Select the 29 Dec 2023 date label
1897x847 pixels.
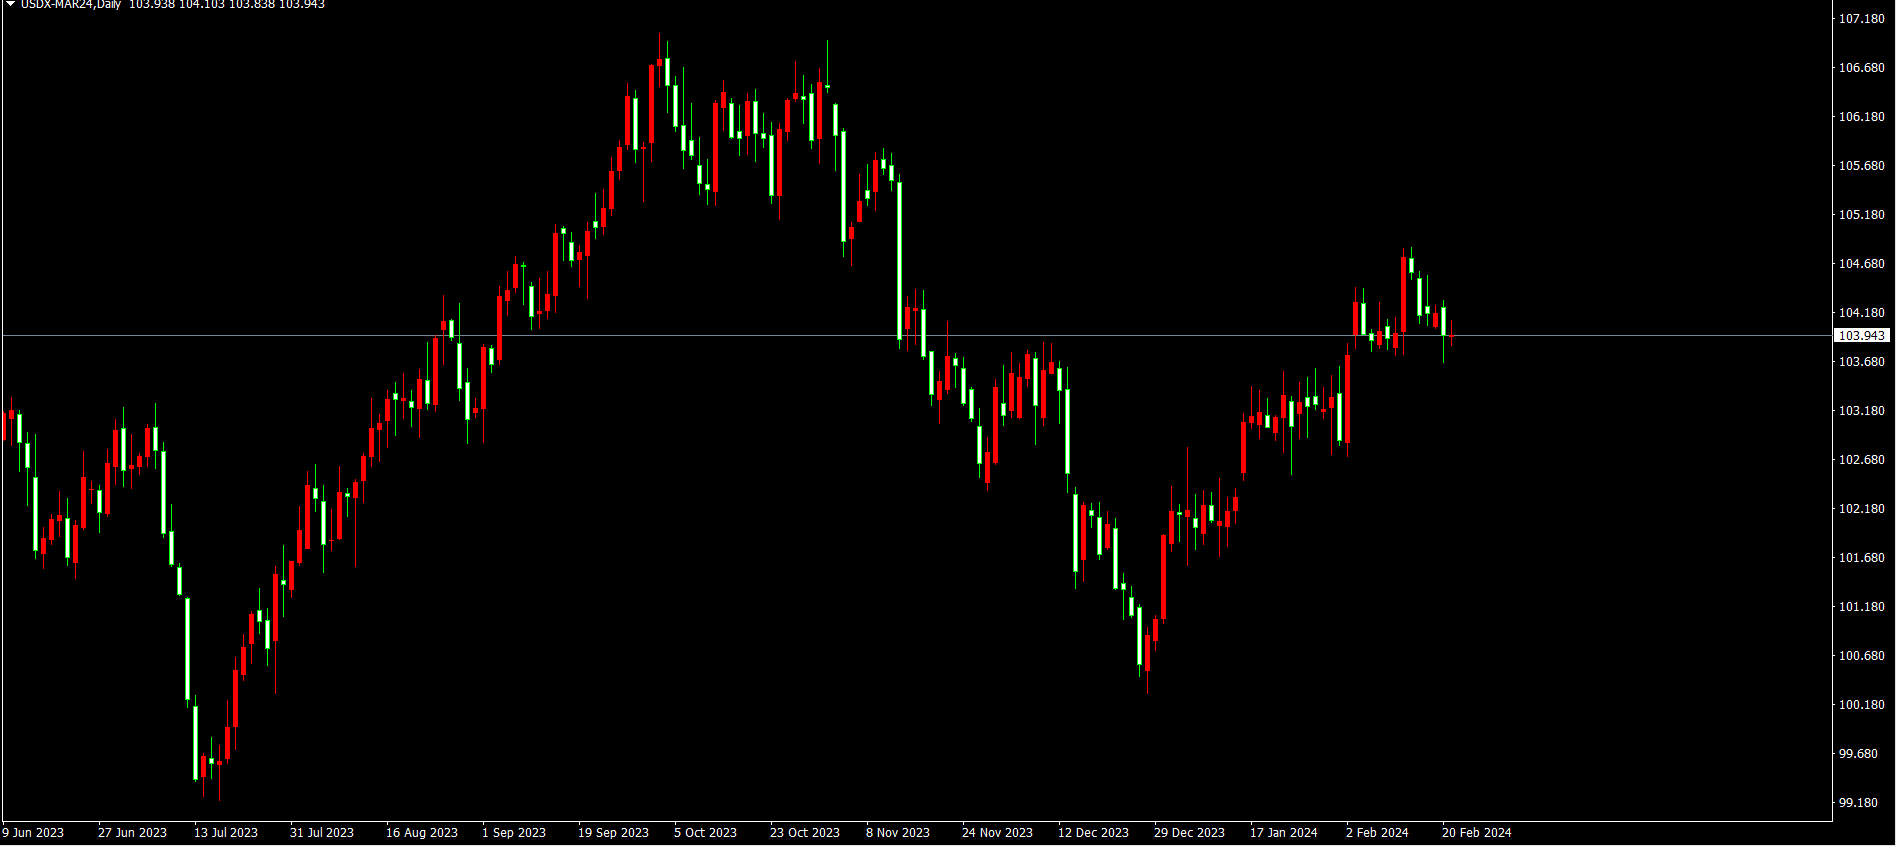(1189, 833)
